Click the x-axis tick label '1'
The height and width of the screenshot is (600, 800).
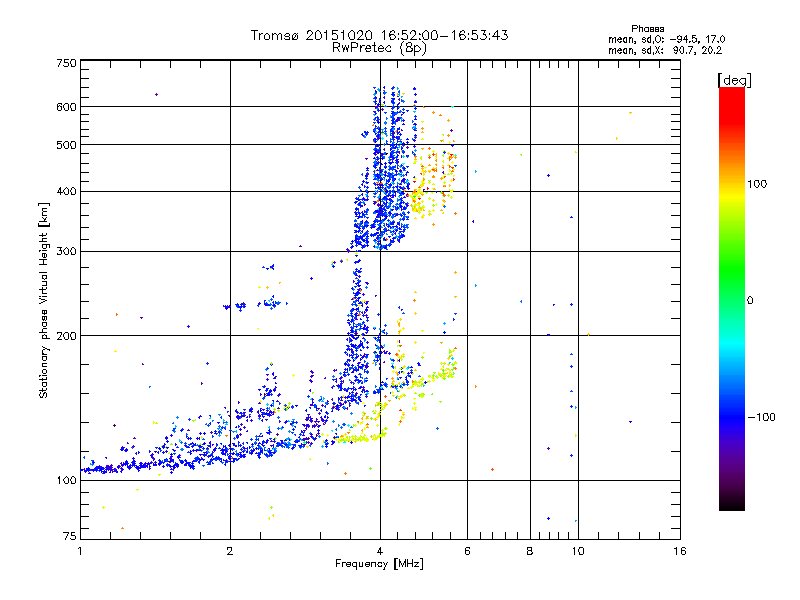point(80,551)
